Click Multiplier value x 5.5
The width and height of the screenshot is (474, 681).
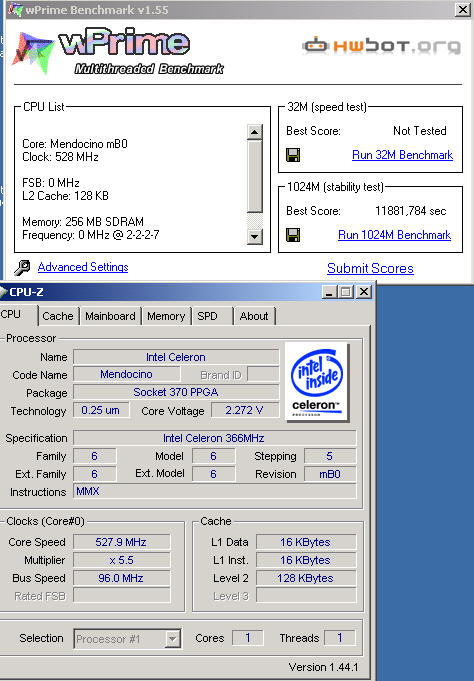click(121, 560)
